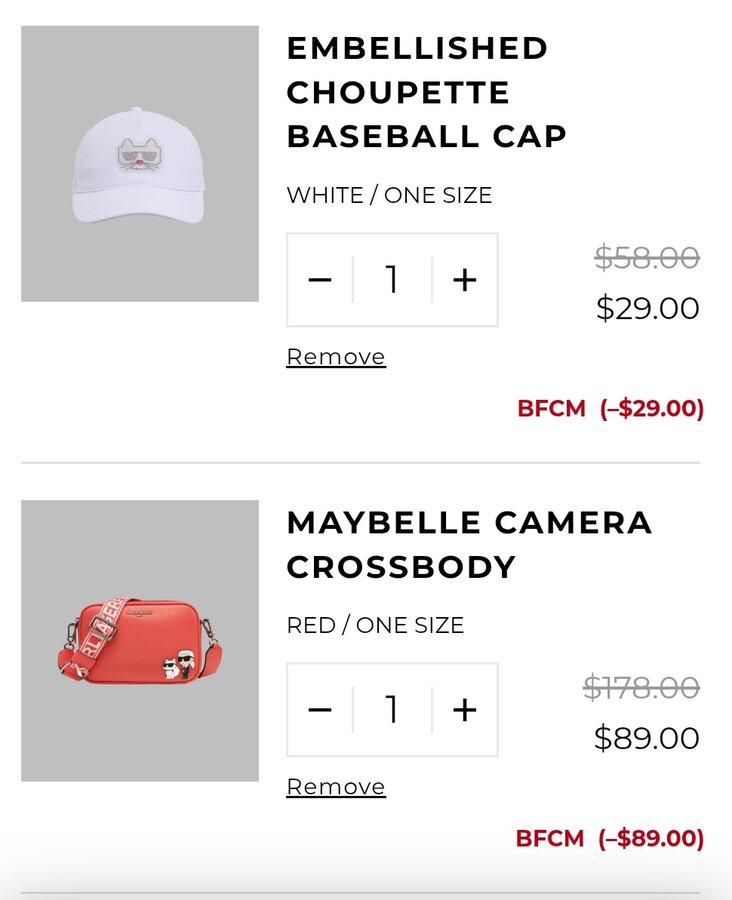Open the Maybelle Camera Crossbody title
The height and width of the screenshot is (900, 732).
pos(468,544)
